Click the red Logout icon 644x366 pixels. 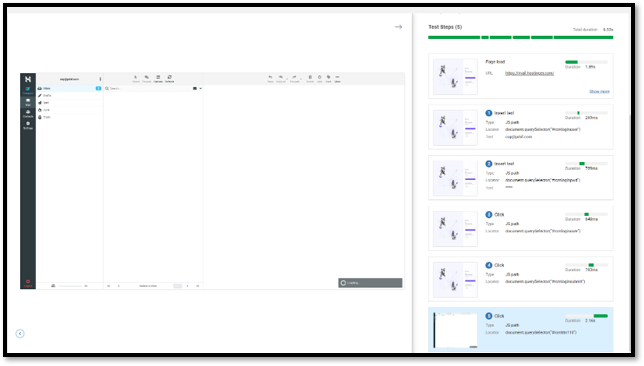28,283
